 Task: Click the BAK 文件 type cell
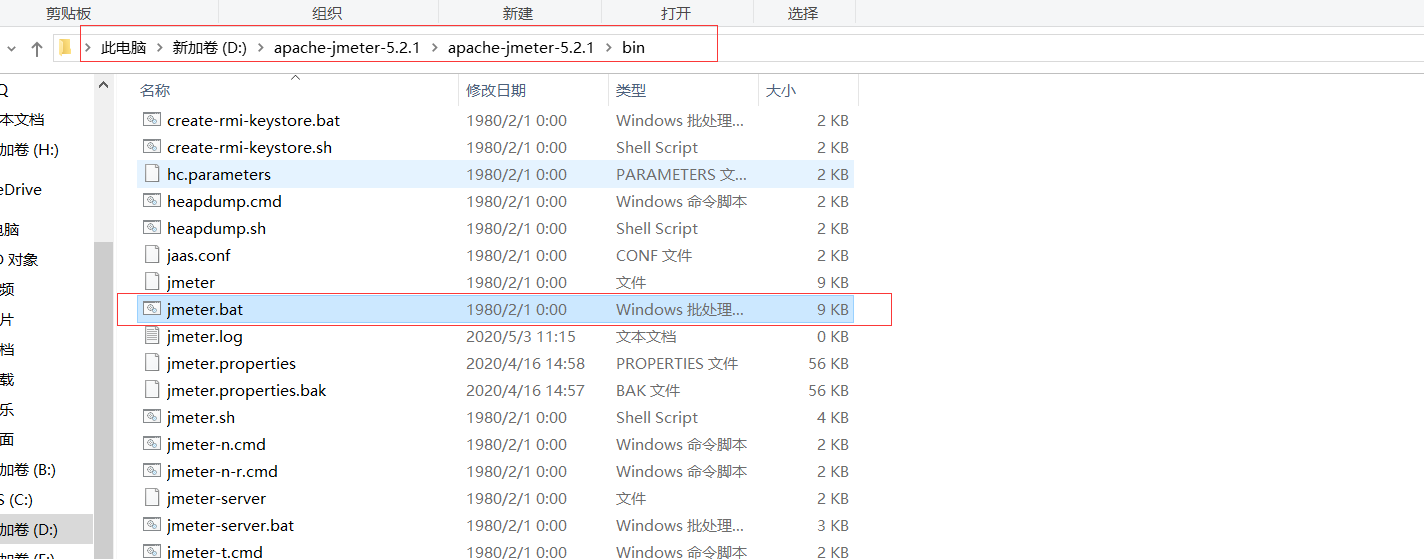pos(648,390)
